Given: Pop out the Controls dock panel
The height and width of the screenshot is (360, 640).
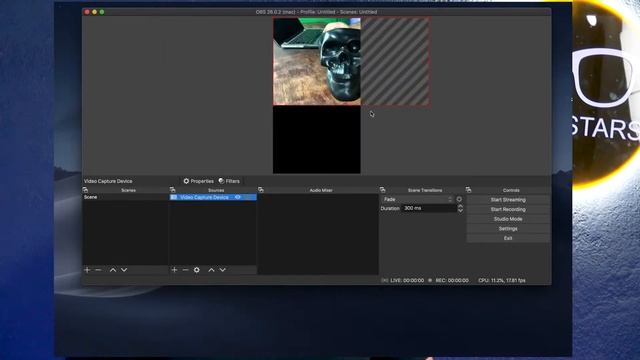Looking at the screenshot, I should pos(469,190).
